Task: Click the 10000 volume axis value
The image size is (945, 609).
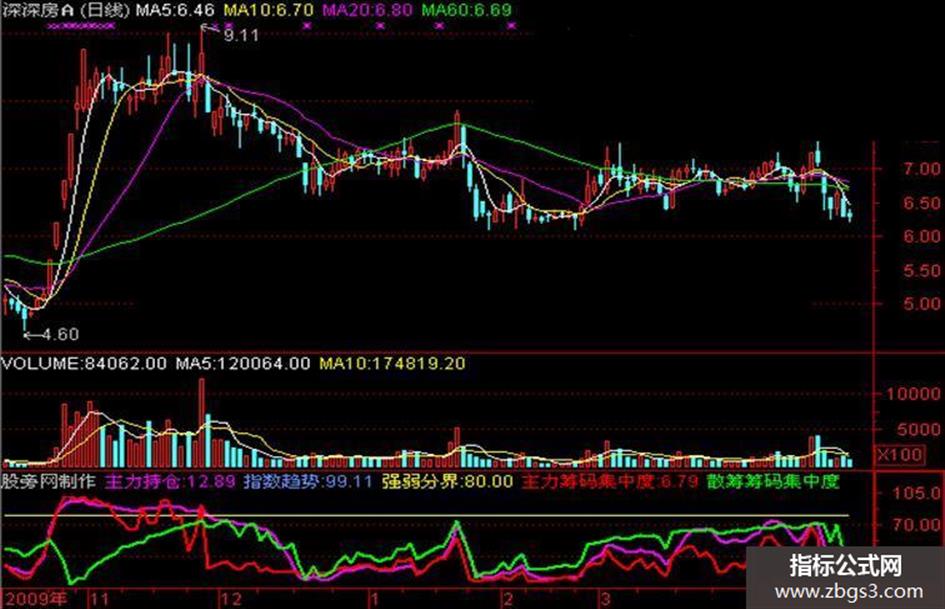Action: pos(913,394)
